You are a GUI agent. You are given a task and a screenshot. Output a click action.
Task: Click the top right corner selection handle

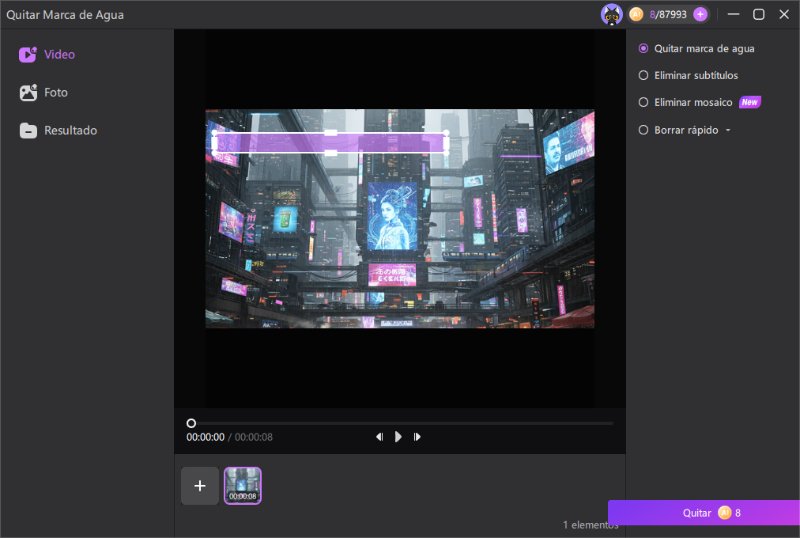(x=446, y=133)
